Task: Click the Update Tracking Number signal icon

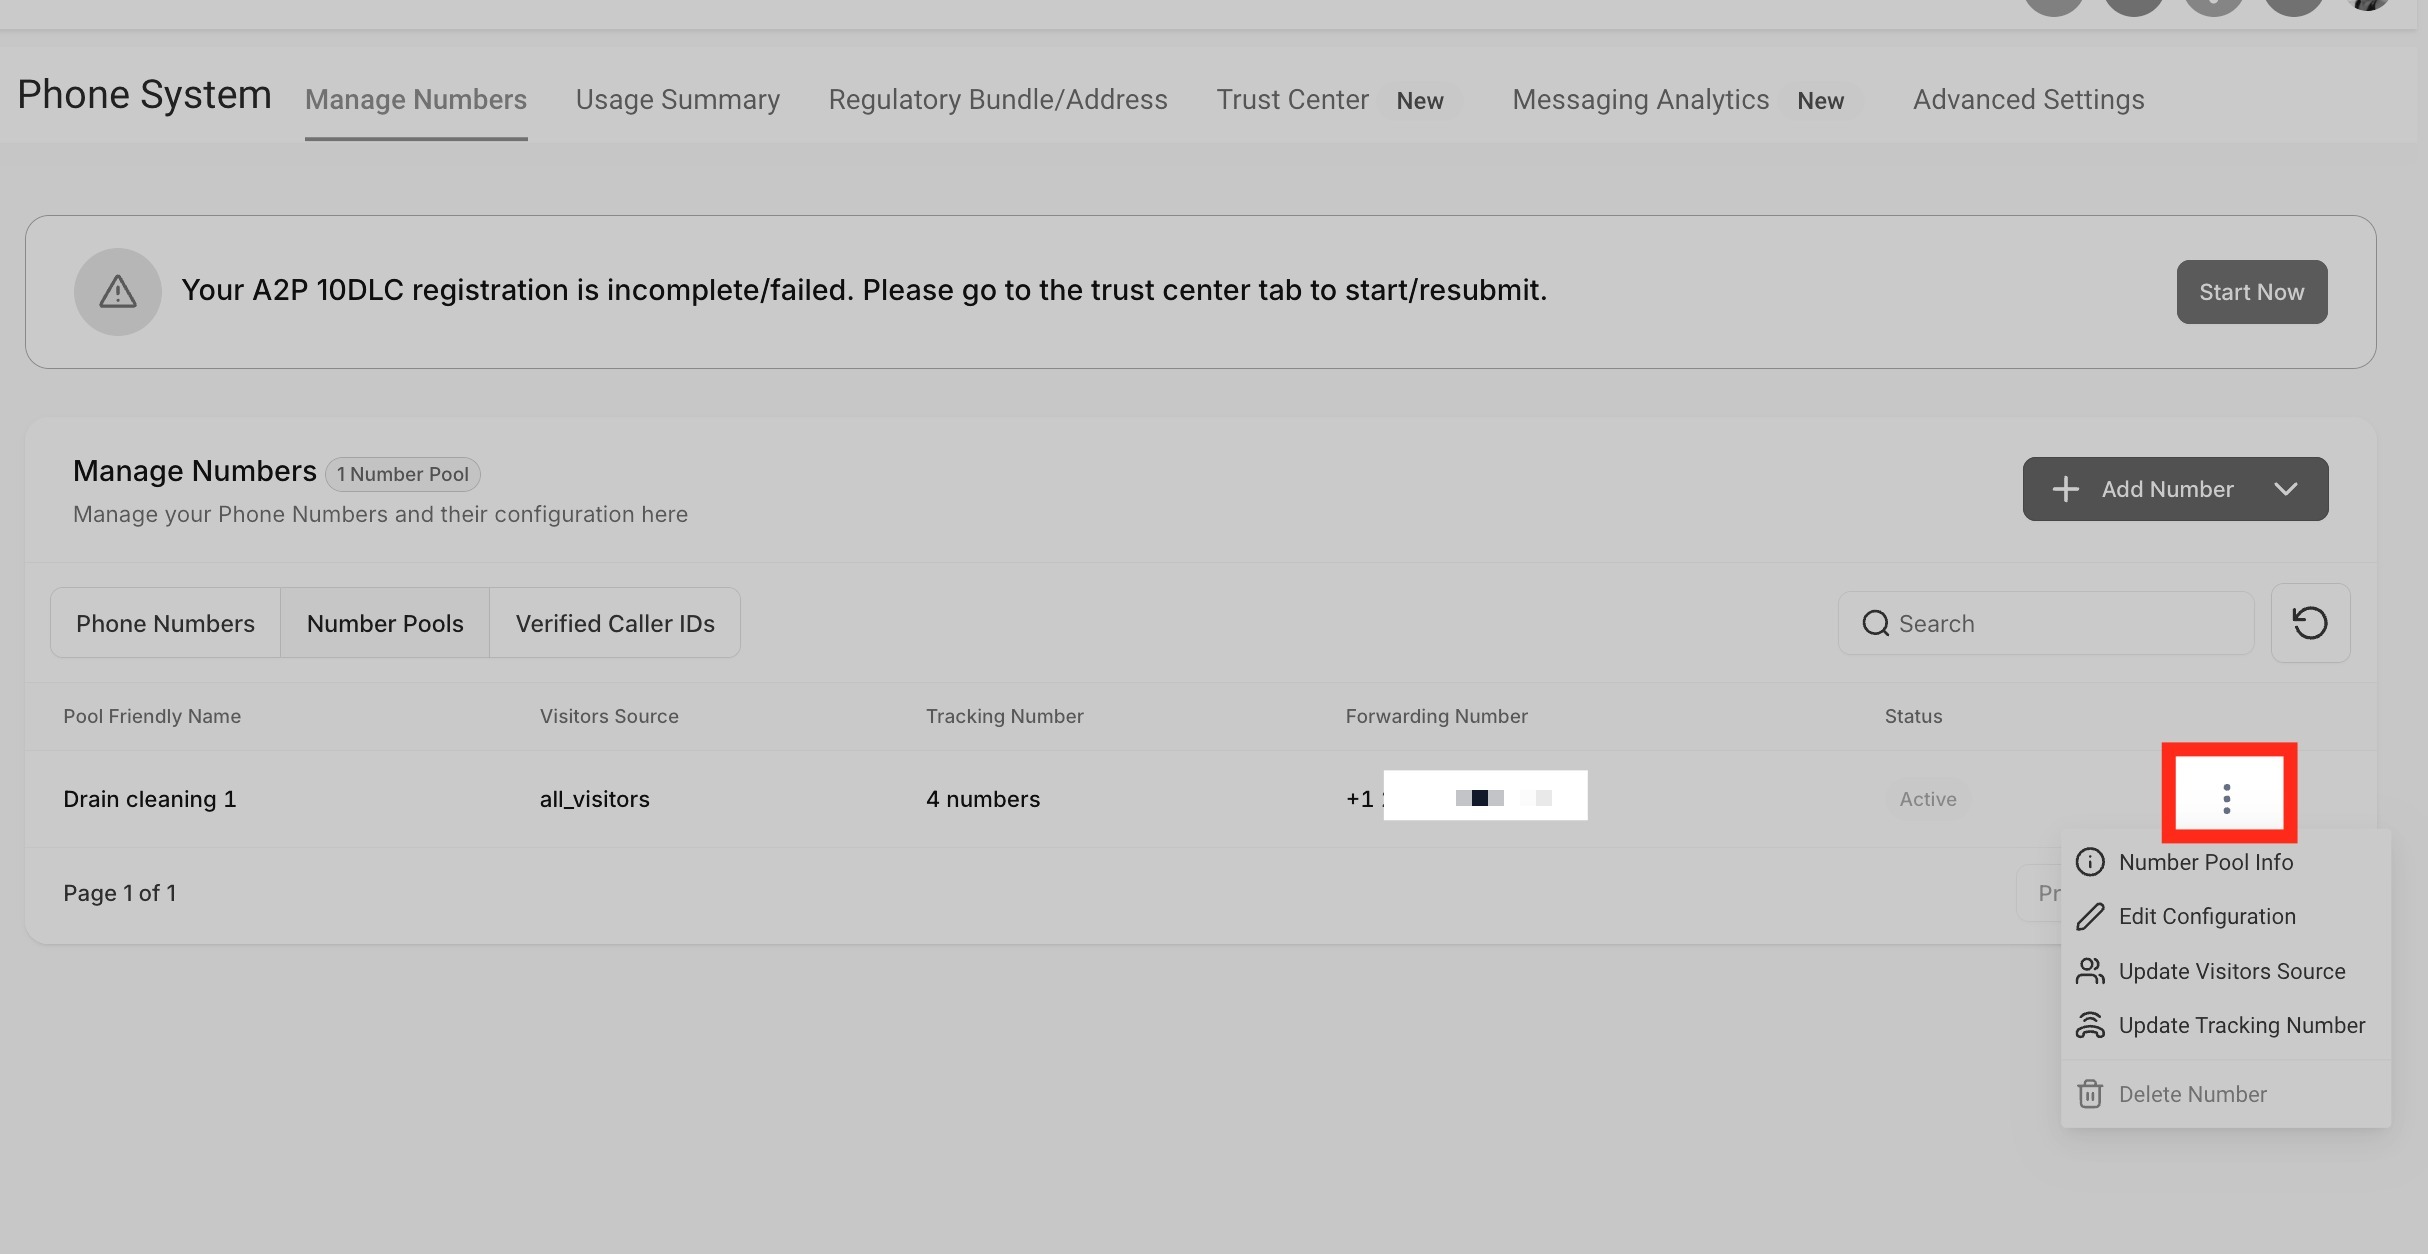Action: pos(2090,1025)
